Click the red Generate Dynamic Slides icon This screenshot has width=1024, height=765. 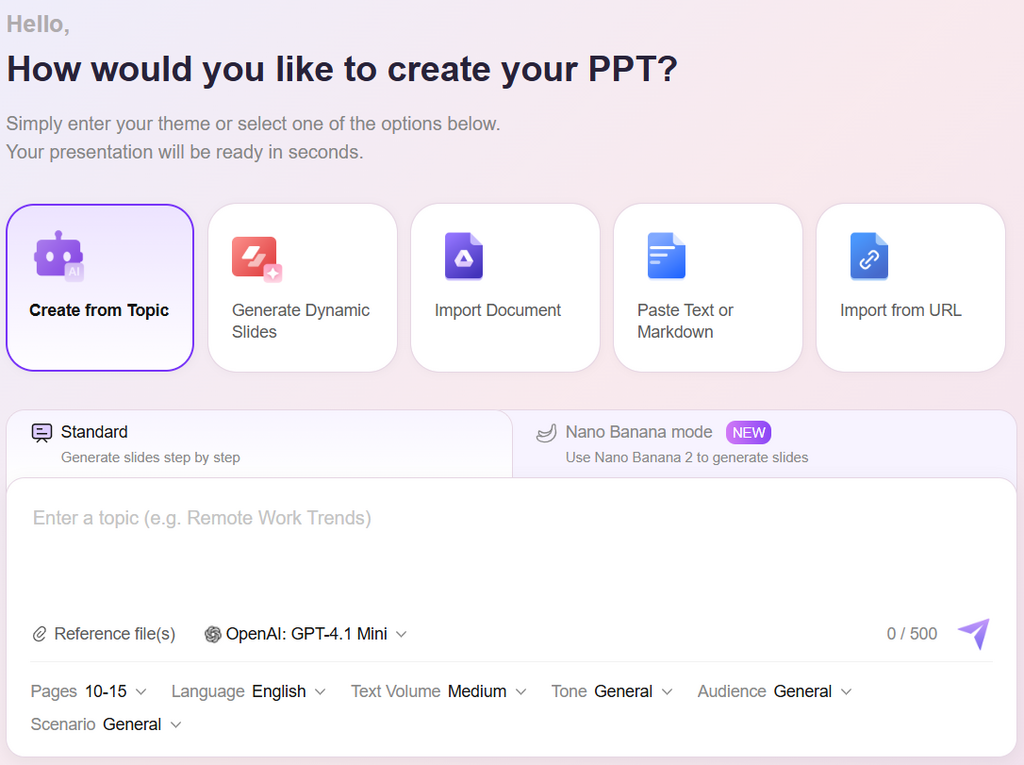point(256,258)
